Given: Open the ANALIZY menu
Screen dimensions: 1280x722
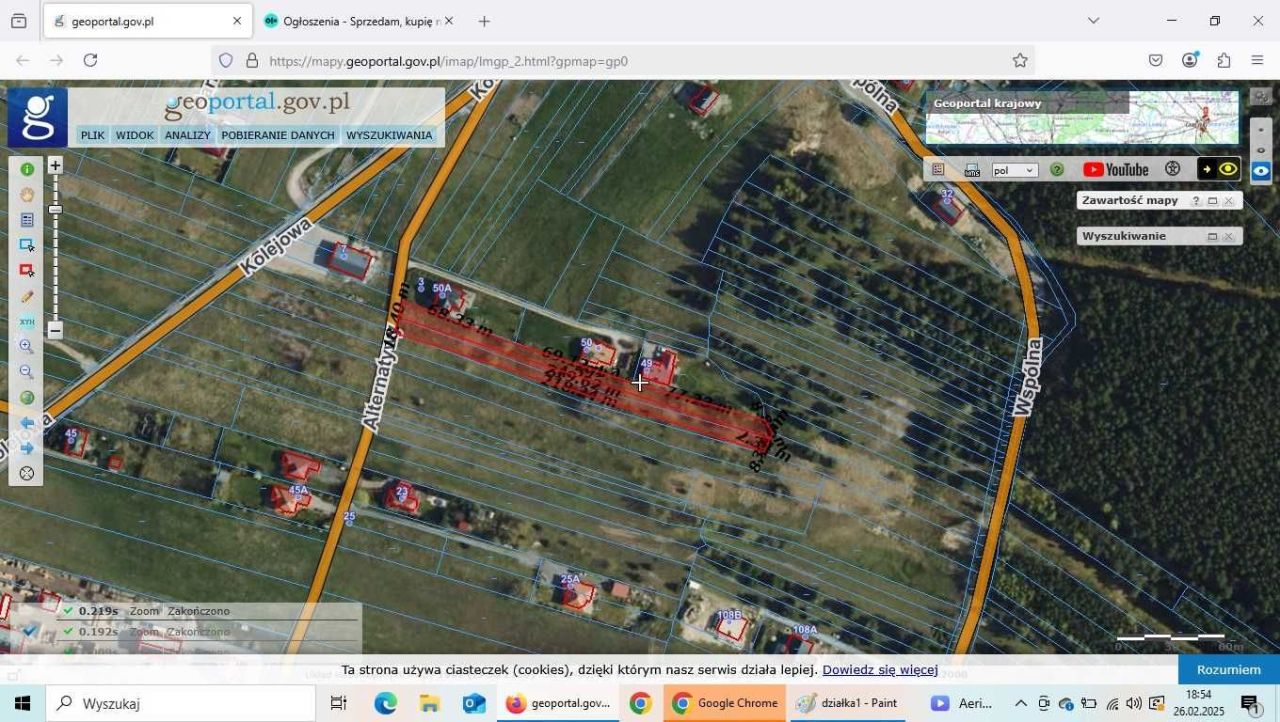Looking at the screenshot, I should coord(188,135).
